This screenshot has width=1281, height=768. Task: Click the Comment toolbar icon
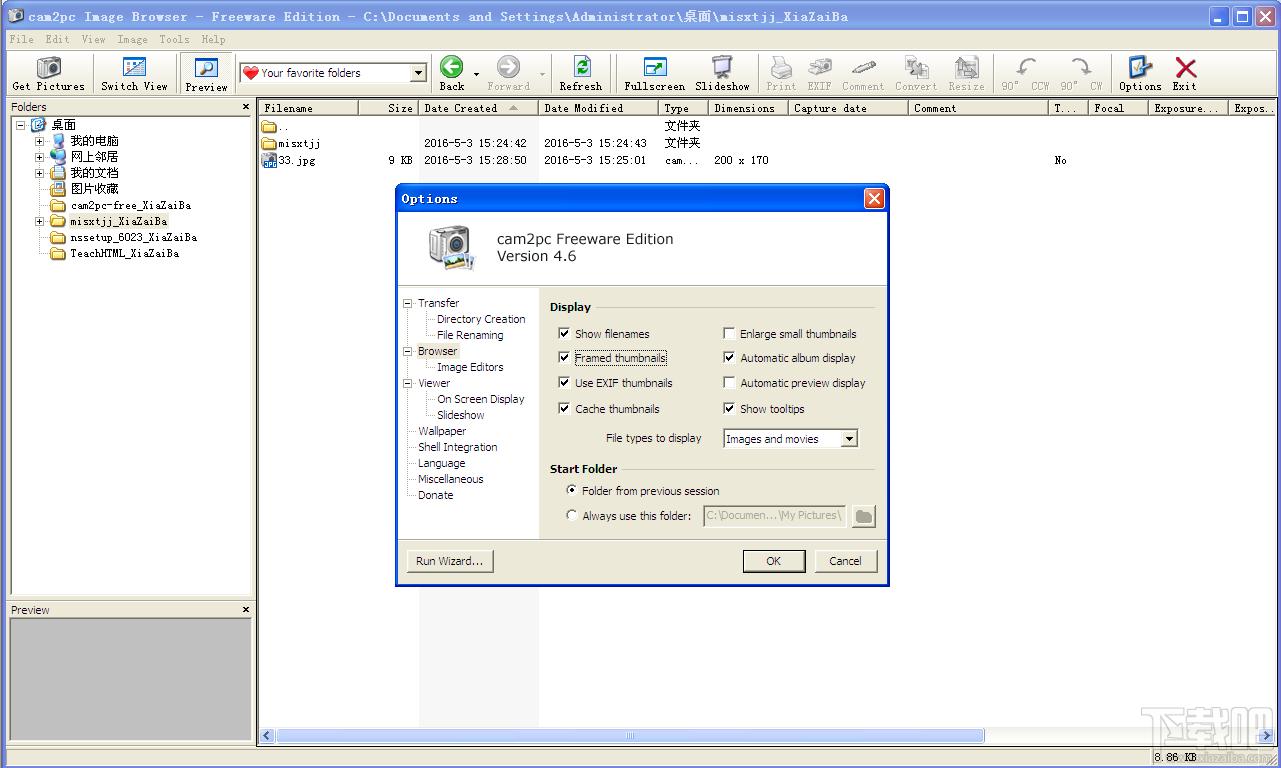(x=863, y=67)
